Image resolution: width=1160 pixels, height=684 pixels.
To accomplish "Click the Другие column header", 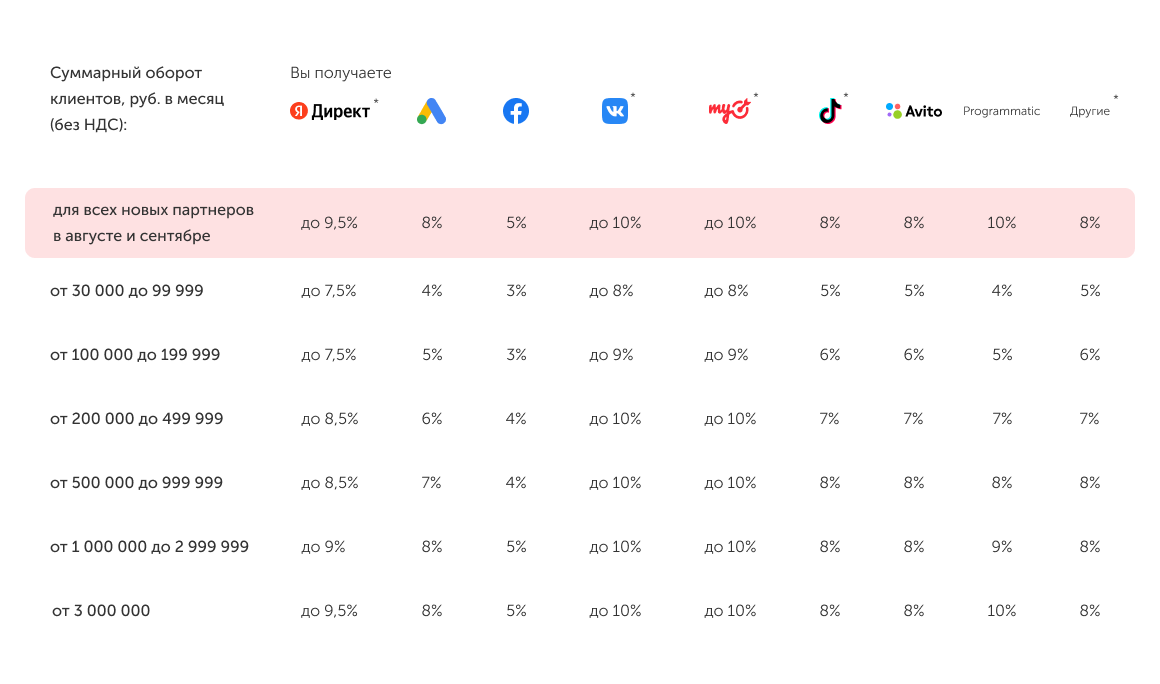I will [1090, 111].
